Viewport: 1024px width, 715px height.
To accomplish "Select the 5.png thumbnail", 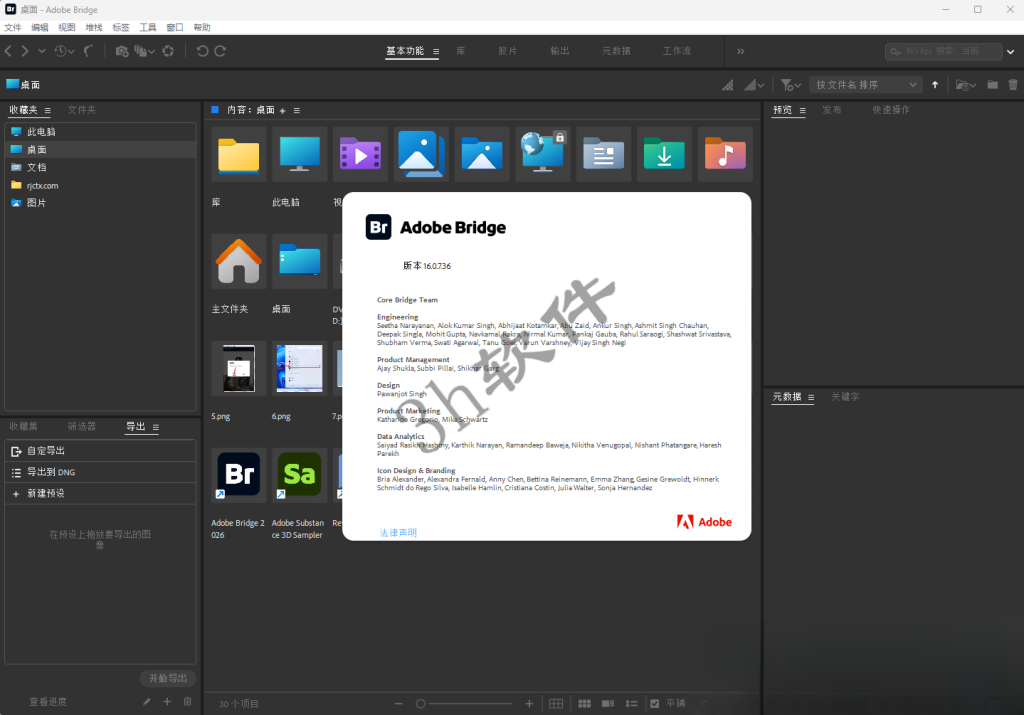I will pos(238,368).
